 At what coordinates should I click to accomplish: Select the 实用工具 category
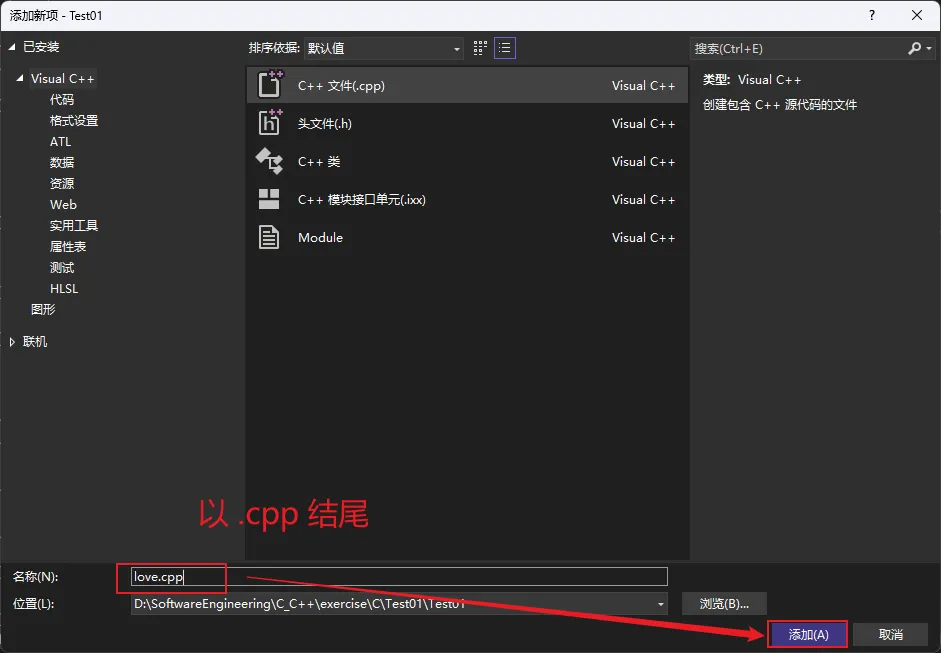pos(74,226)
